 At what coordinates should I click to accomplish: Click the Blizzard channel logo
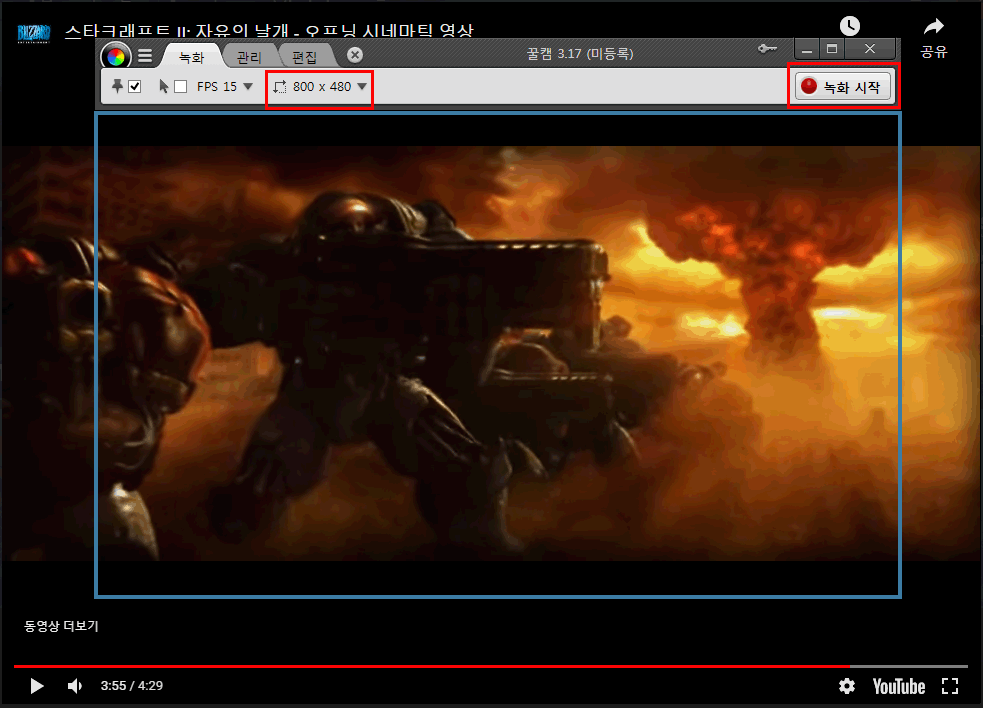point(33,33)
